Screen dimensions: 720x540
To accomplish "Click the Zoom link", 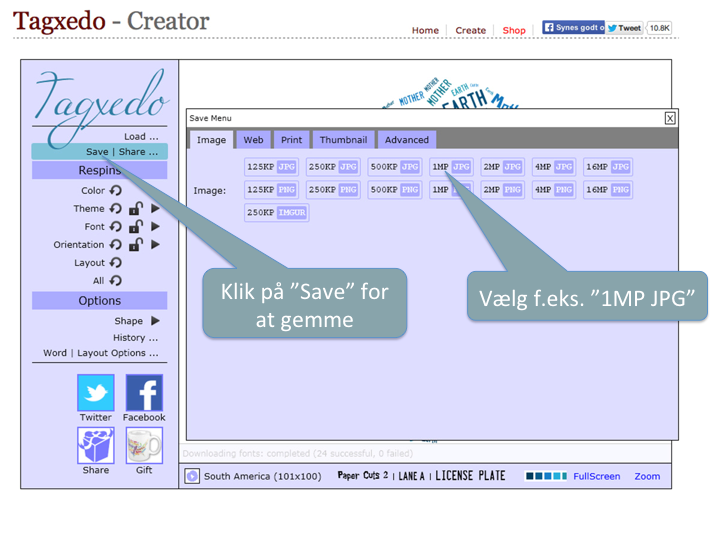I will coord(647,476).
